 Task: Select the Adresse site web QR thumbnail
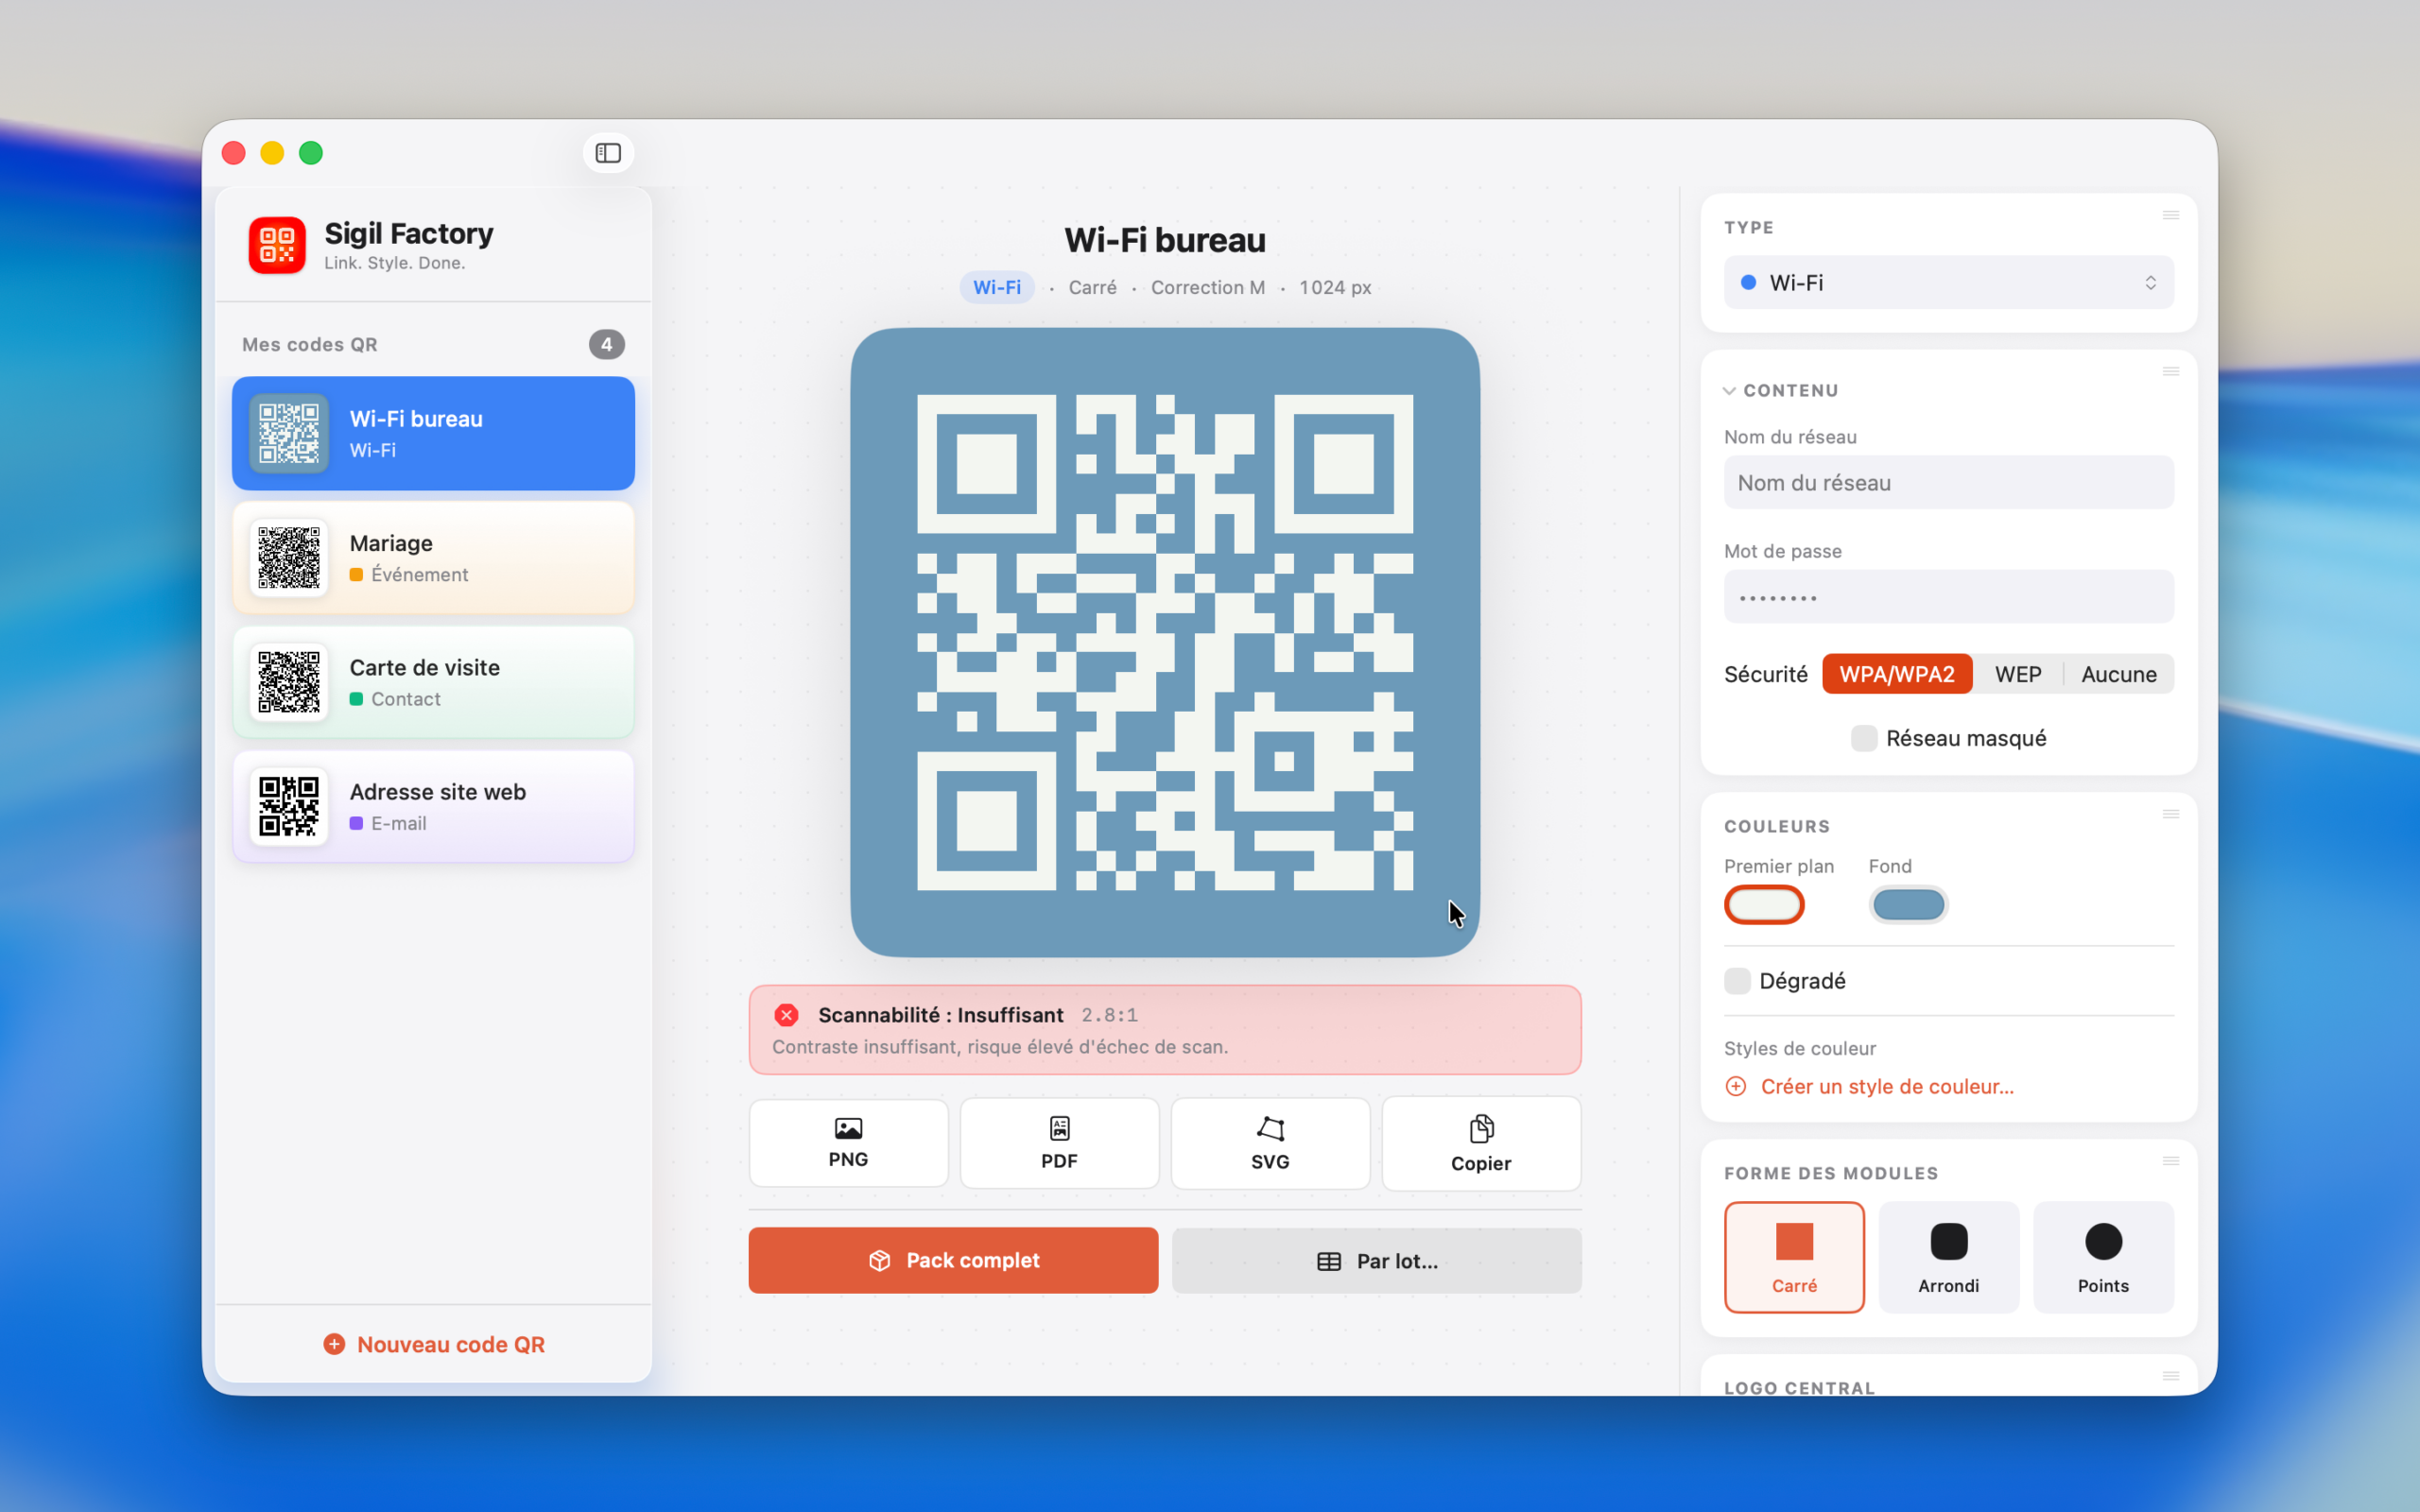[289, 806]
